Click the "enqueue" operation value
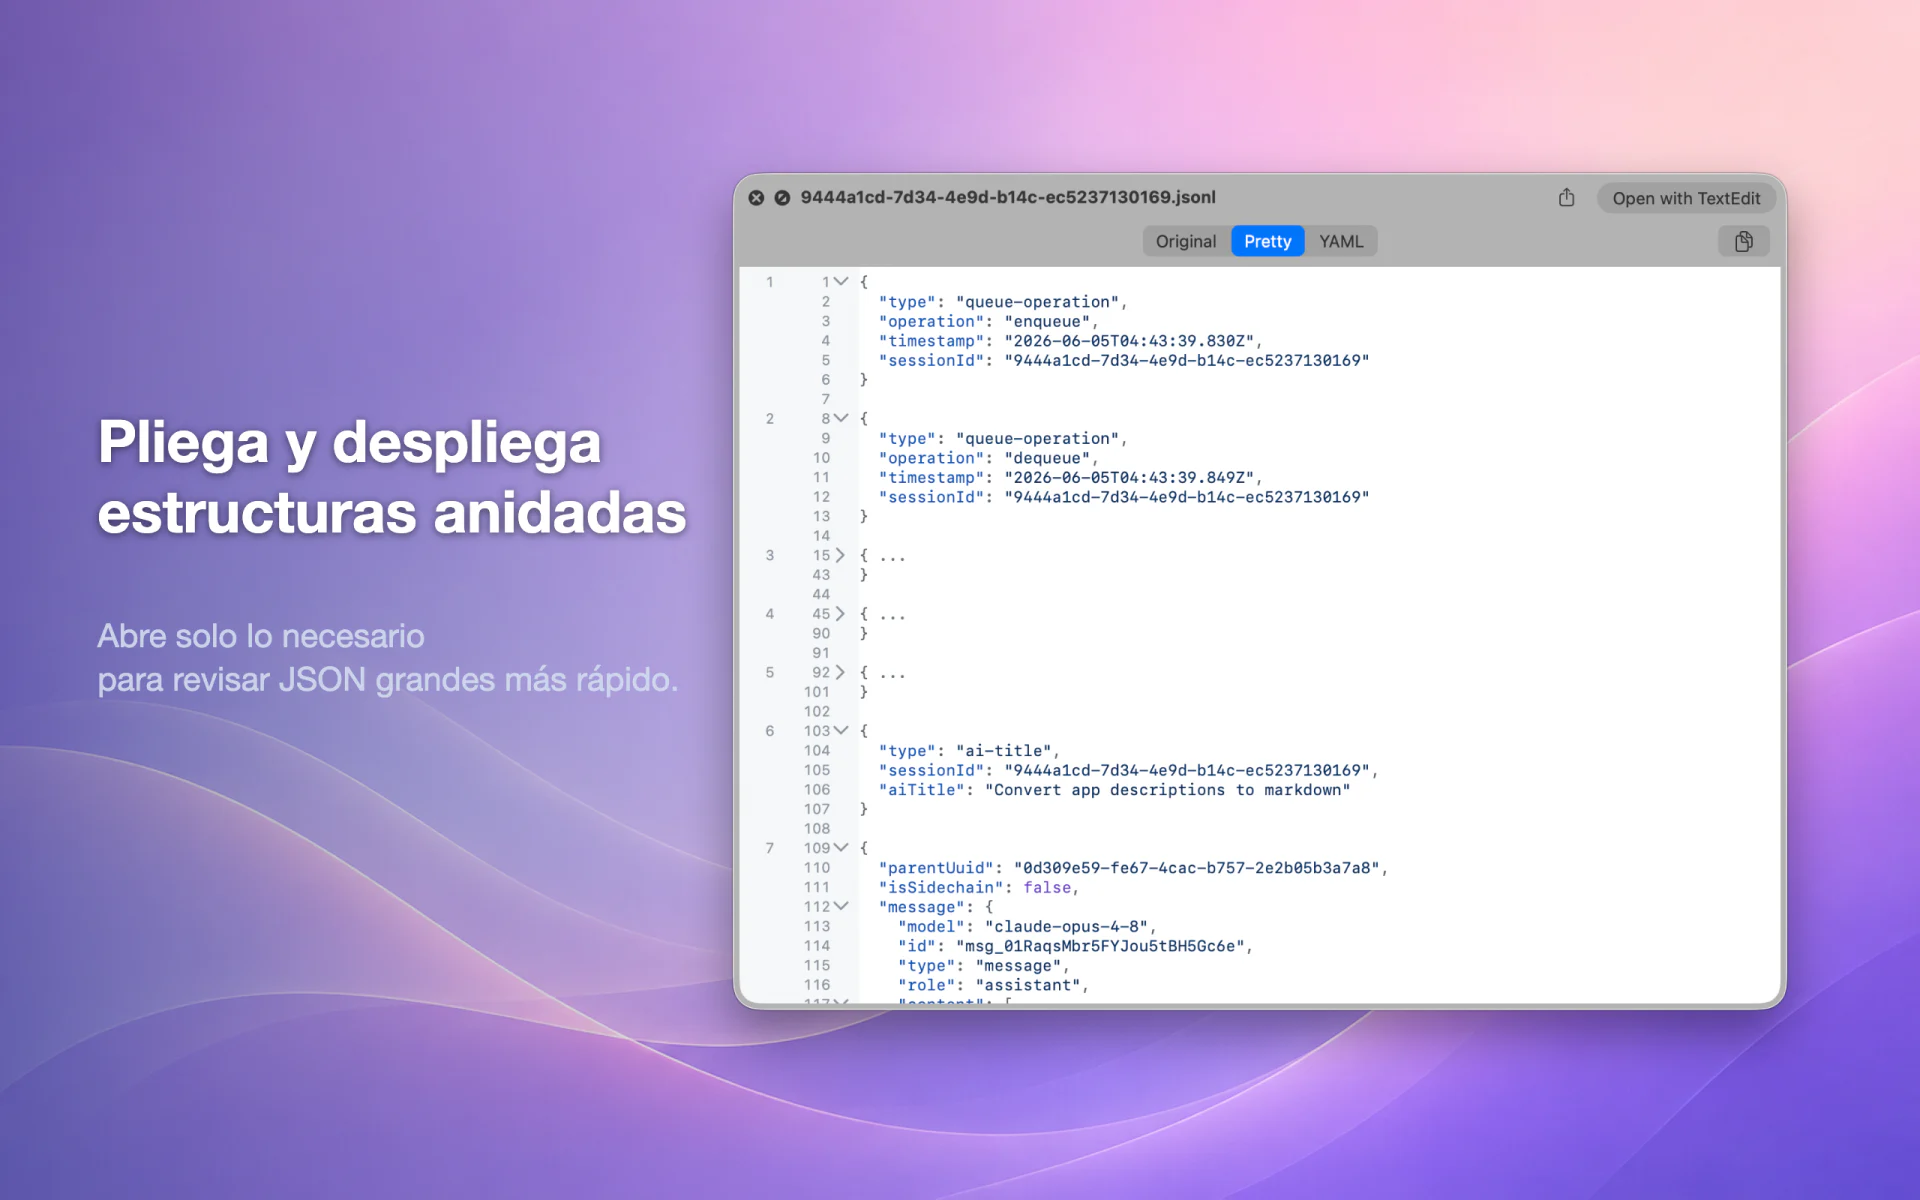The width and height of the screenshot is (1920, 1200). tap(1047, 322)
